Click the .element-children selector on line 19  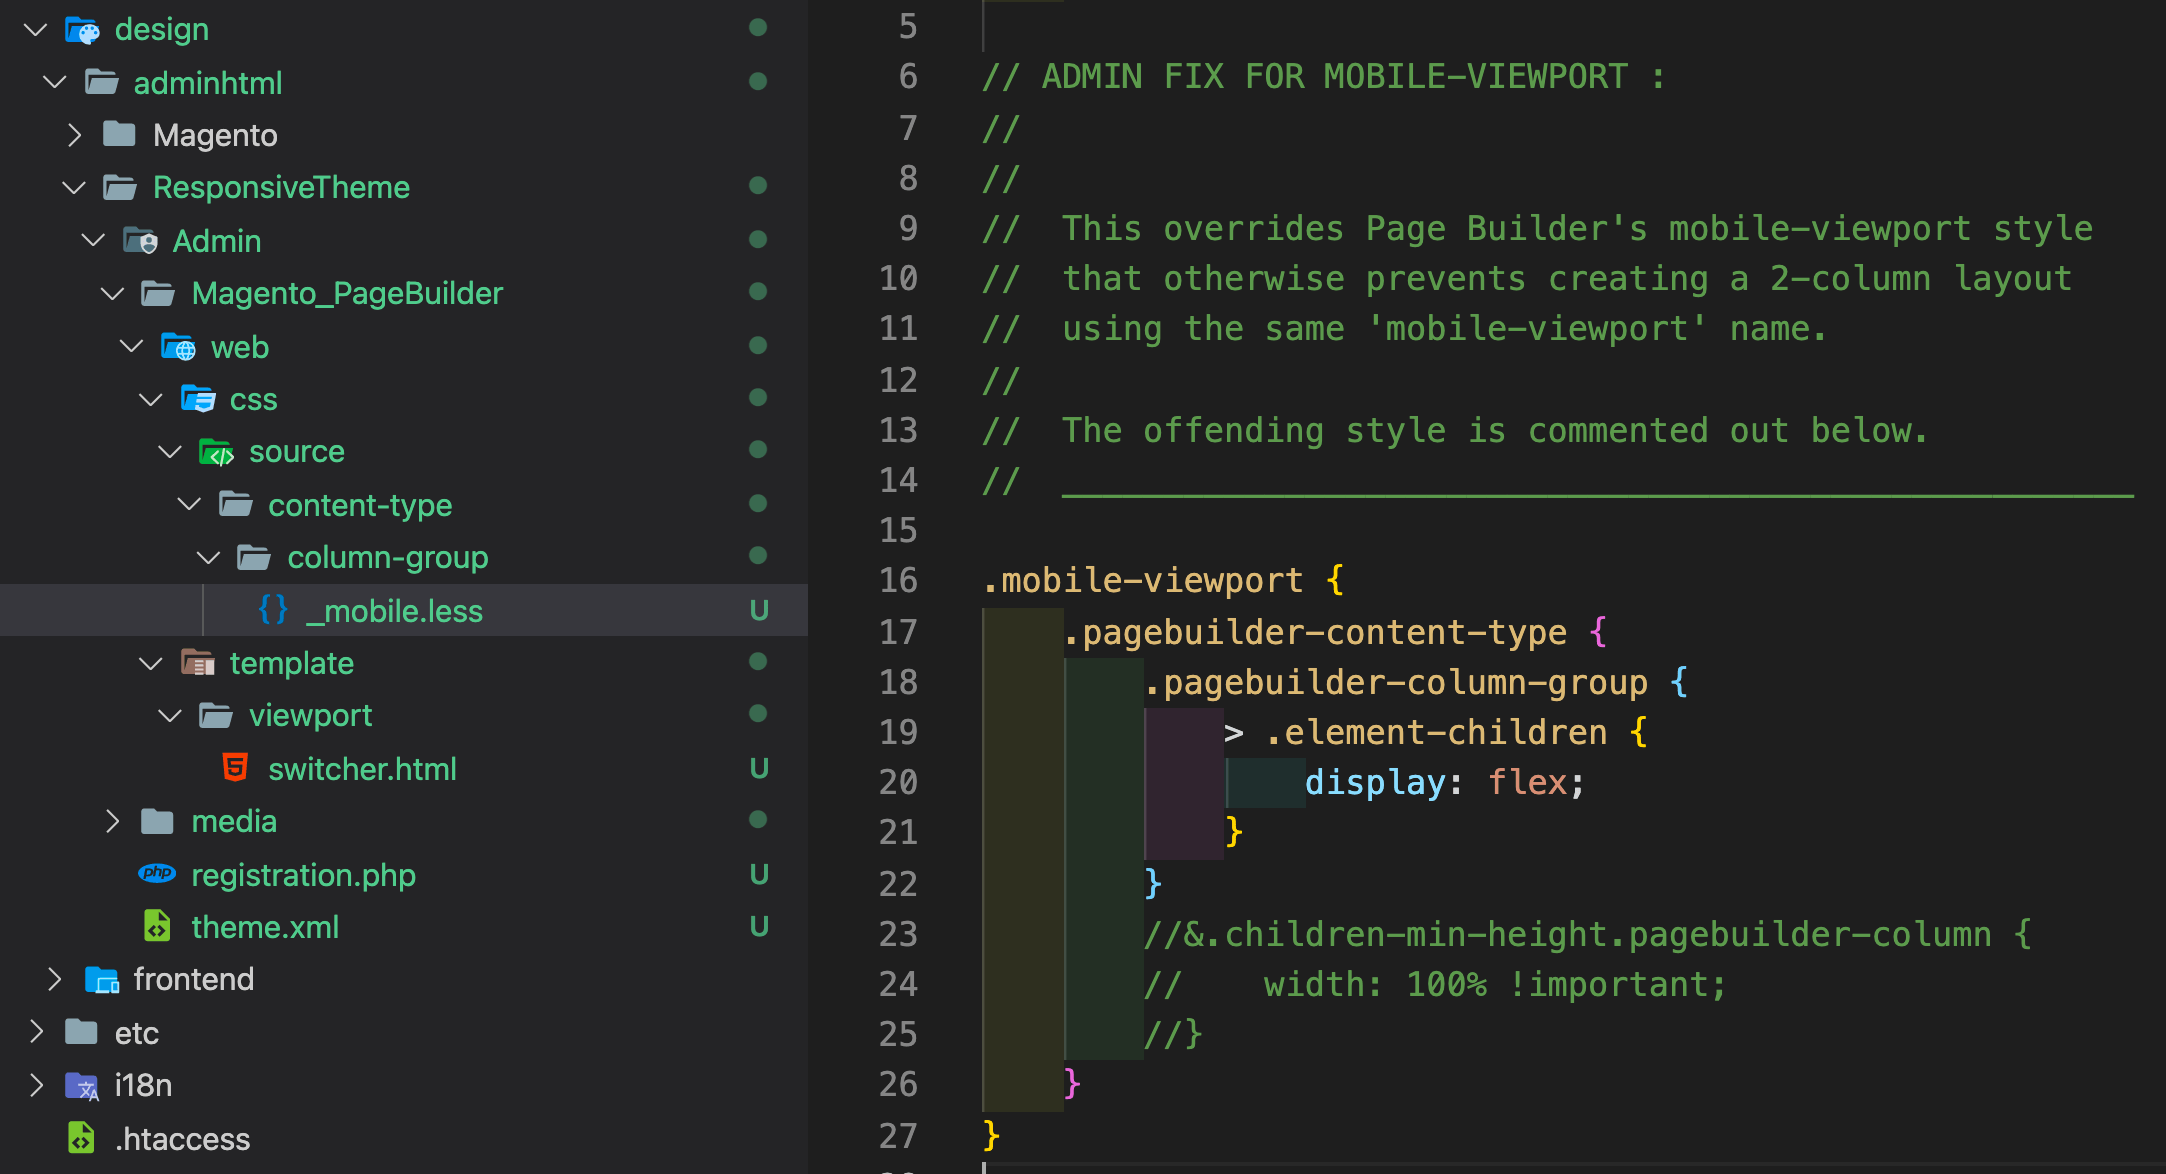coord(1437,732)
